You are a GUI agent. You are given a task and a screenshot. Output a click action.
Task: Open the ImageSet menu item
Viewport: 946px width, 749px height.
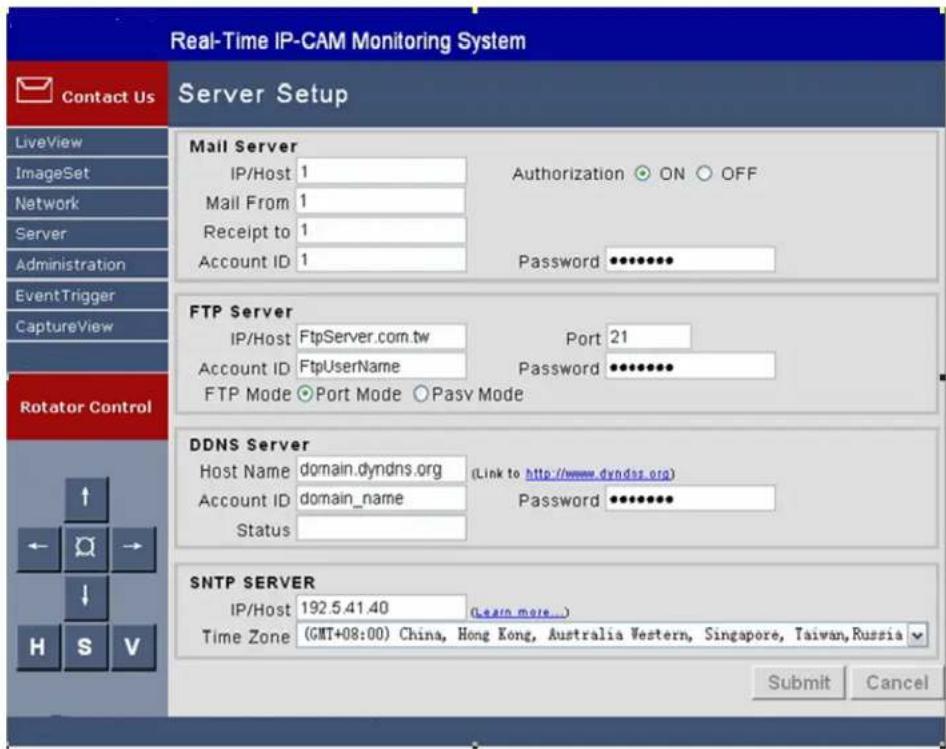coord(87,173)
